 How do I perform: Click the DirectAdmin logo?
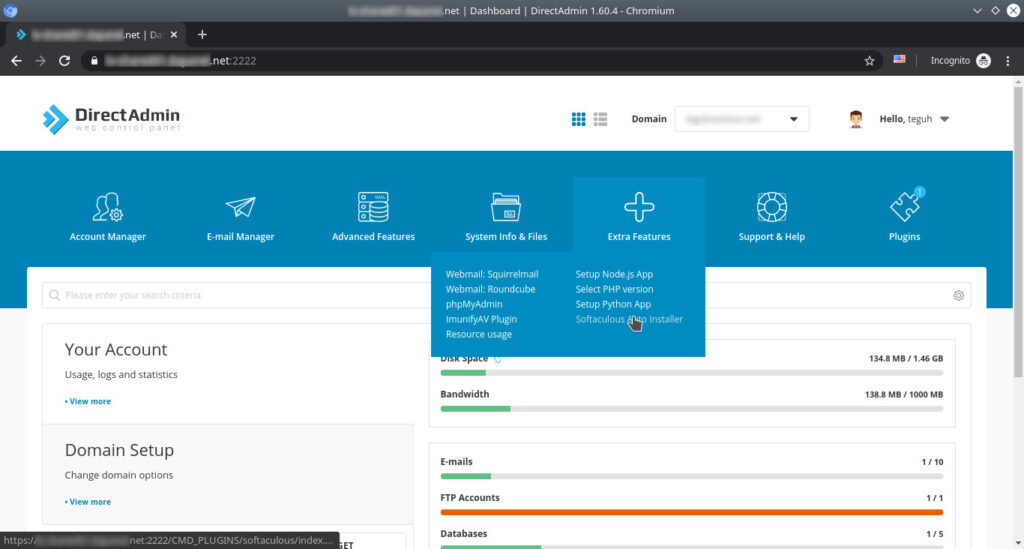point(111,119)
